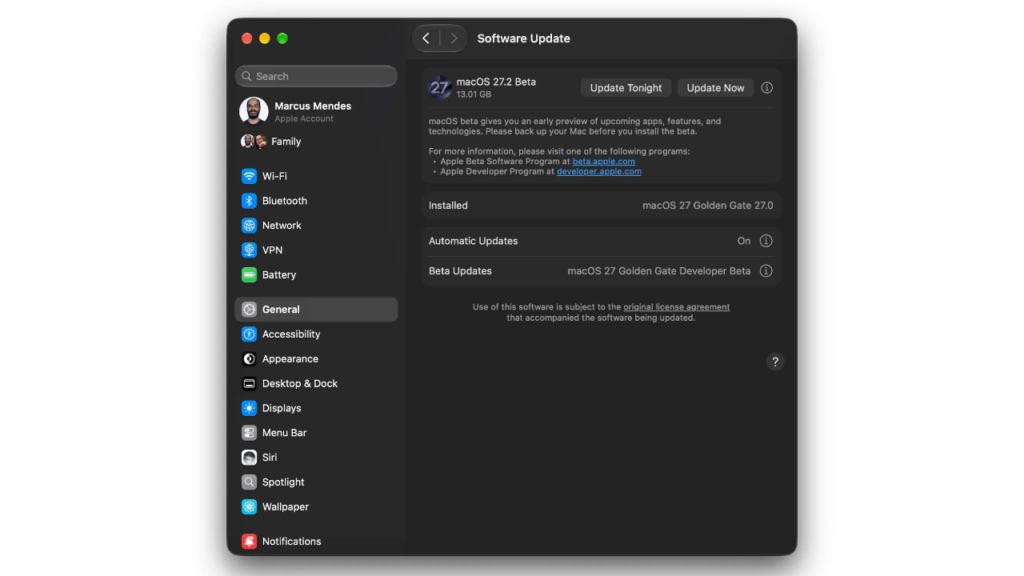This screenshot has width=1024, height=576.
Task: Click the Software Update title
Action: [x=524, y=39]
